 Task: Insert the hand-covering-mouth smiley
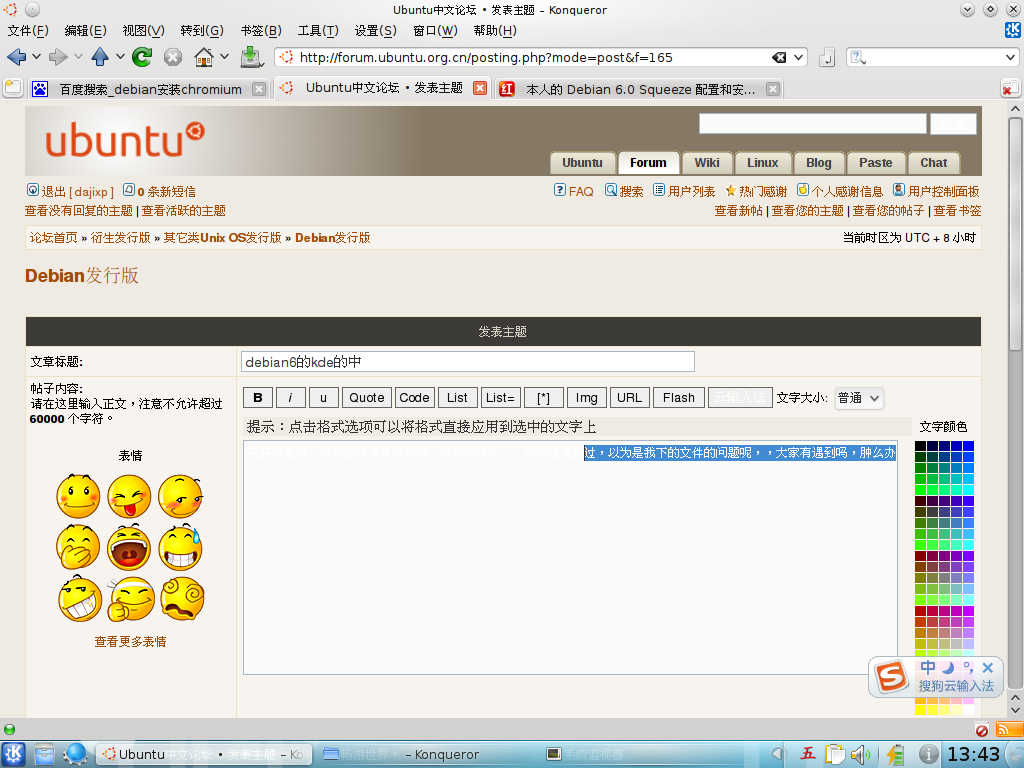[78, 547]
